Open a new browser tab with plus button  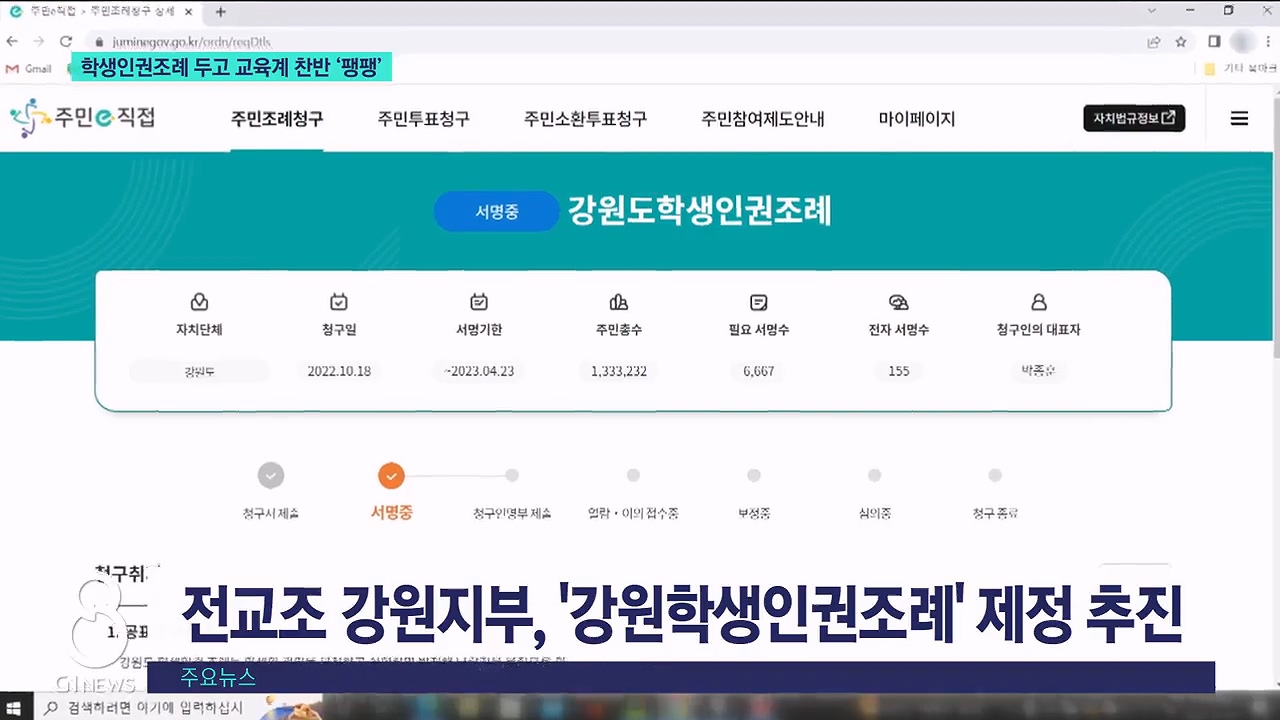[221, 12]
